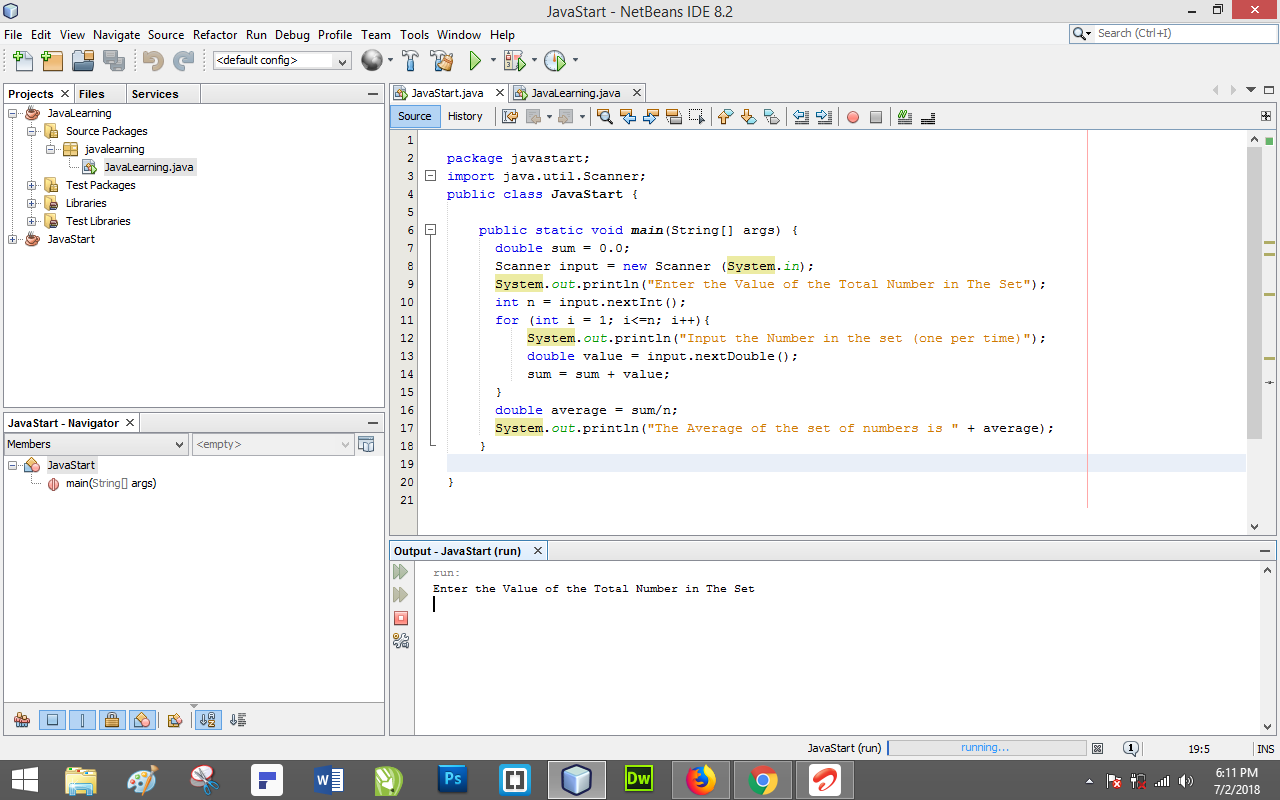Click the Next Bookmark icon
The image size is (1280, 800).
tap(749, 117)
